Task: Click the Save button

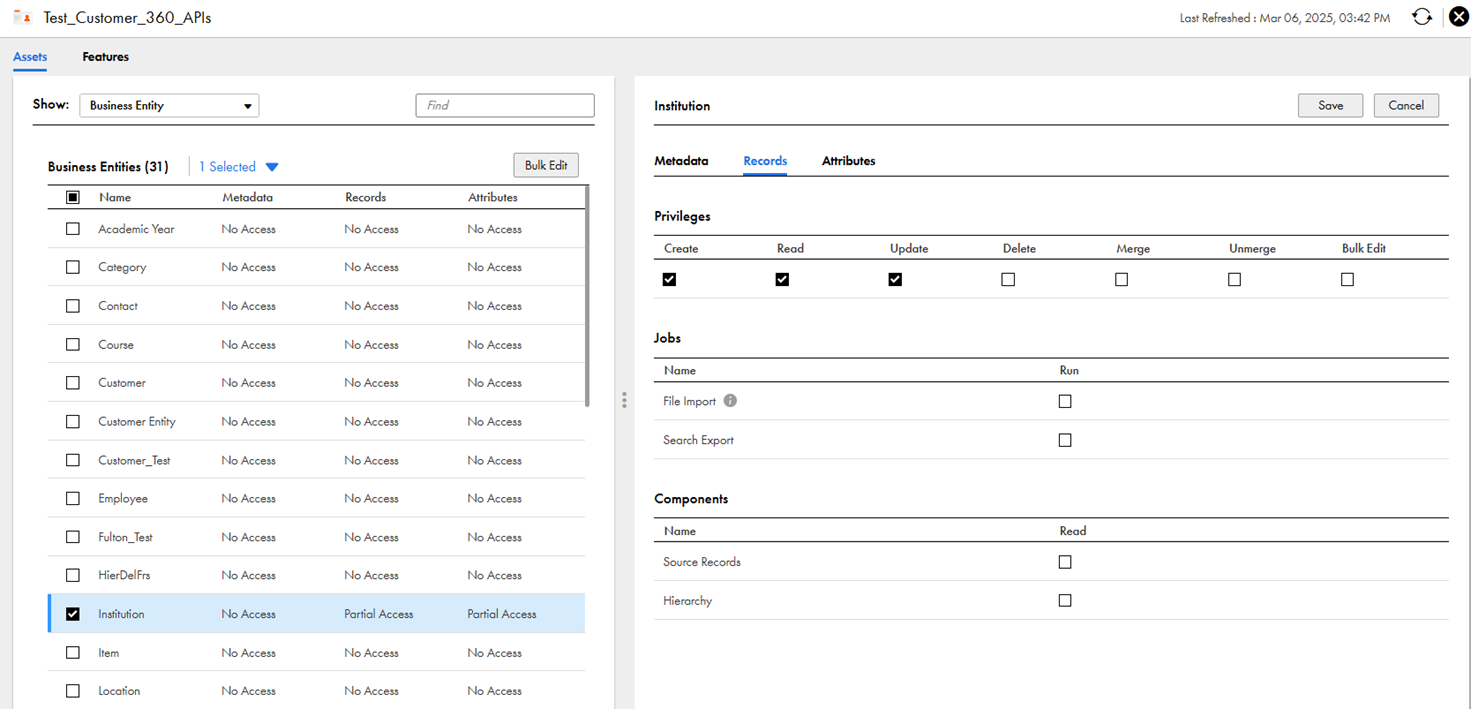Action: (x=1330, y=105)
